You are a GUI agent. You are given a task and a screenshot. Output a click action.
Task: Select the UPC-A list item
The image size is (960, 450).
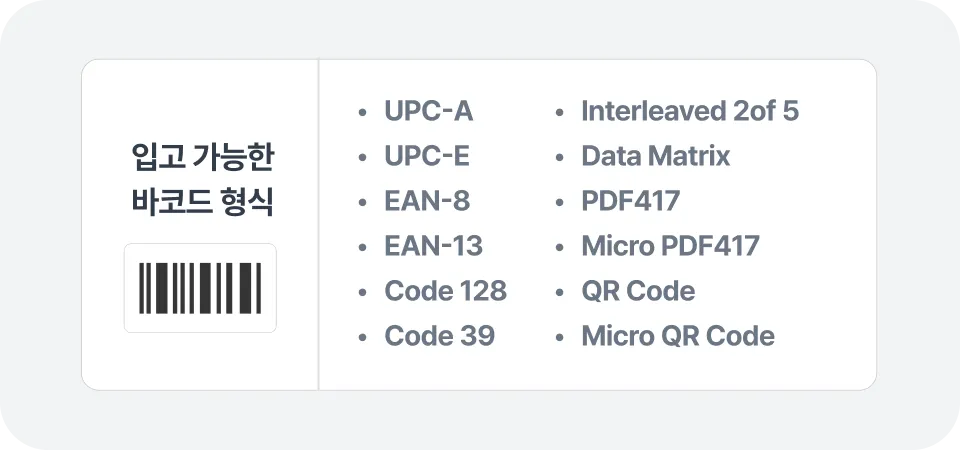click(x=428, y=112)
